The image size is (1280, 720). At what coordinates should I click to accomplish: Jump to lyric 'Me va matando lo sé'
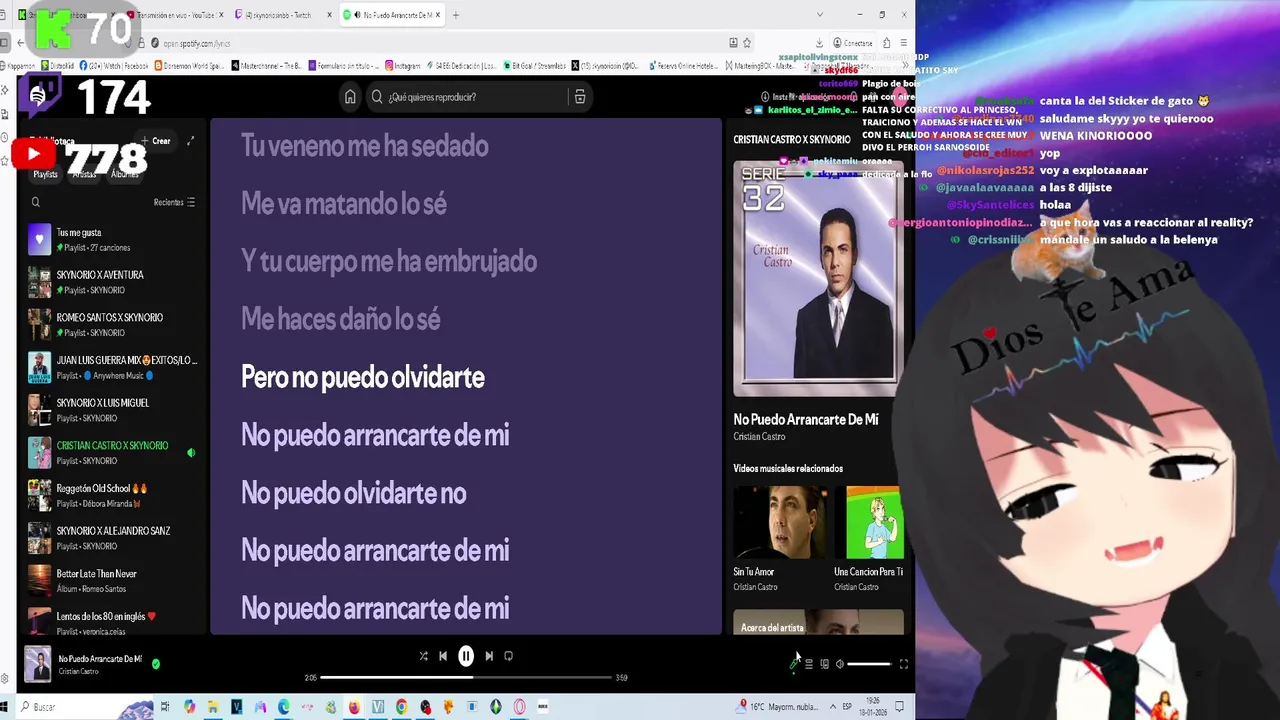tap(343, 204)
